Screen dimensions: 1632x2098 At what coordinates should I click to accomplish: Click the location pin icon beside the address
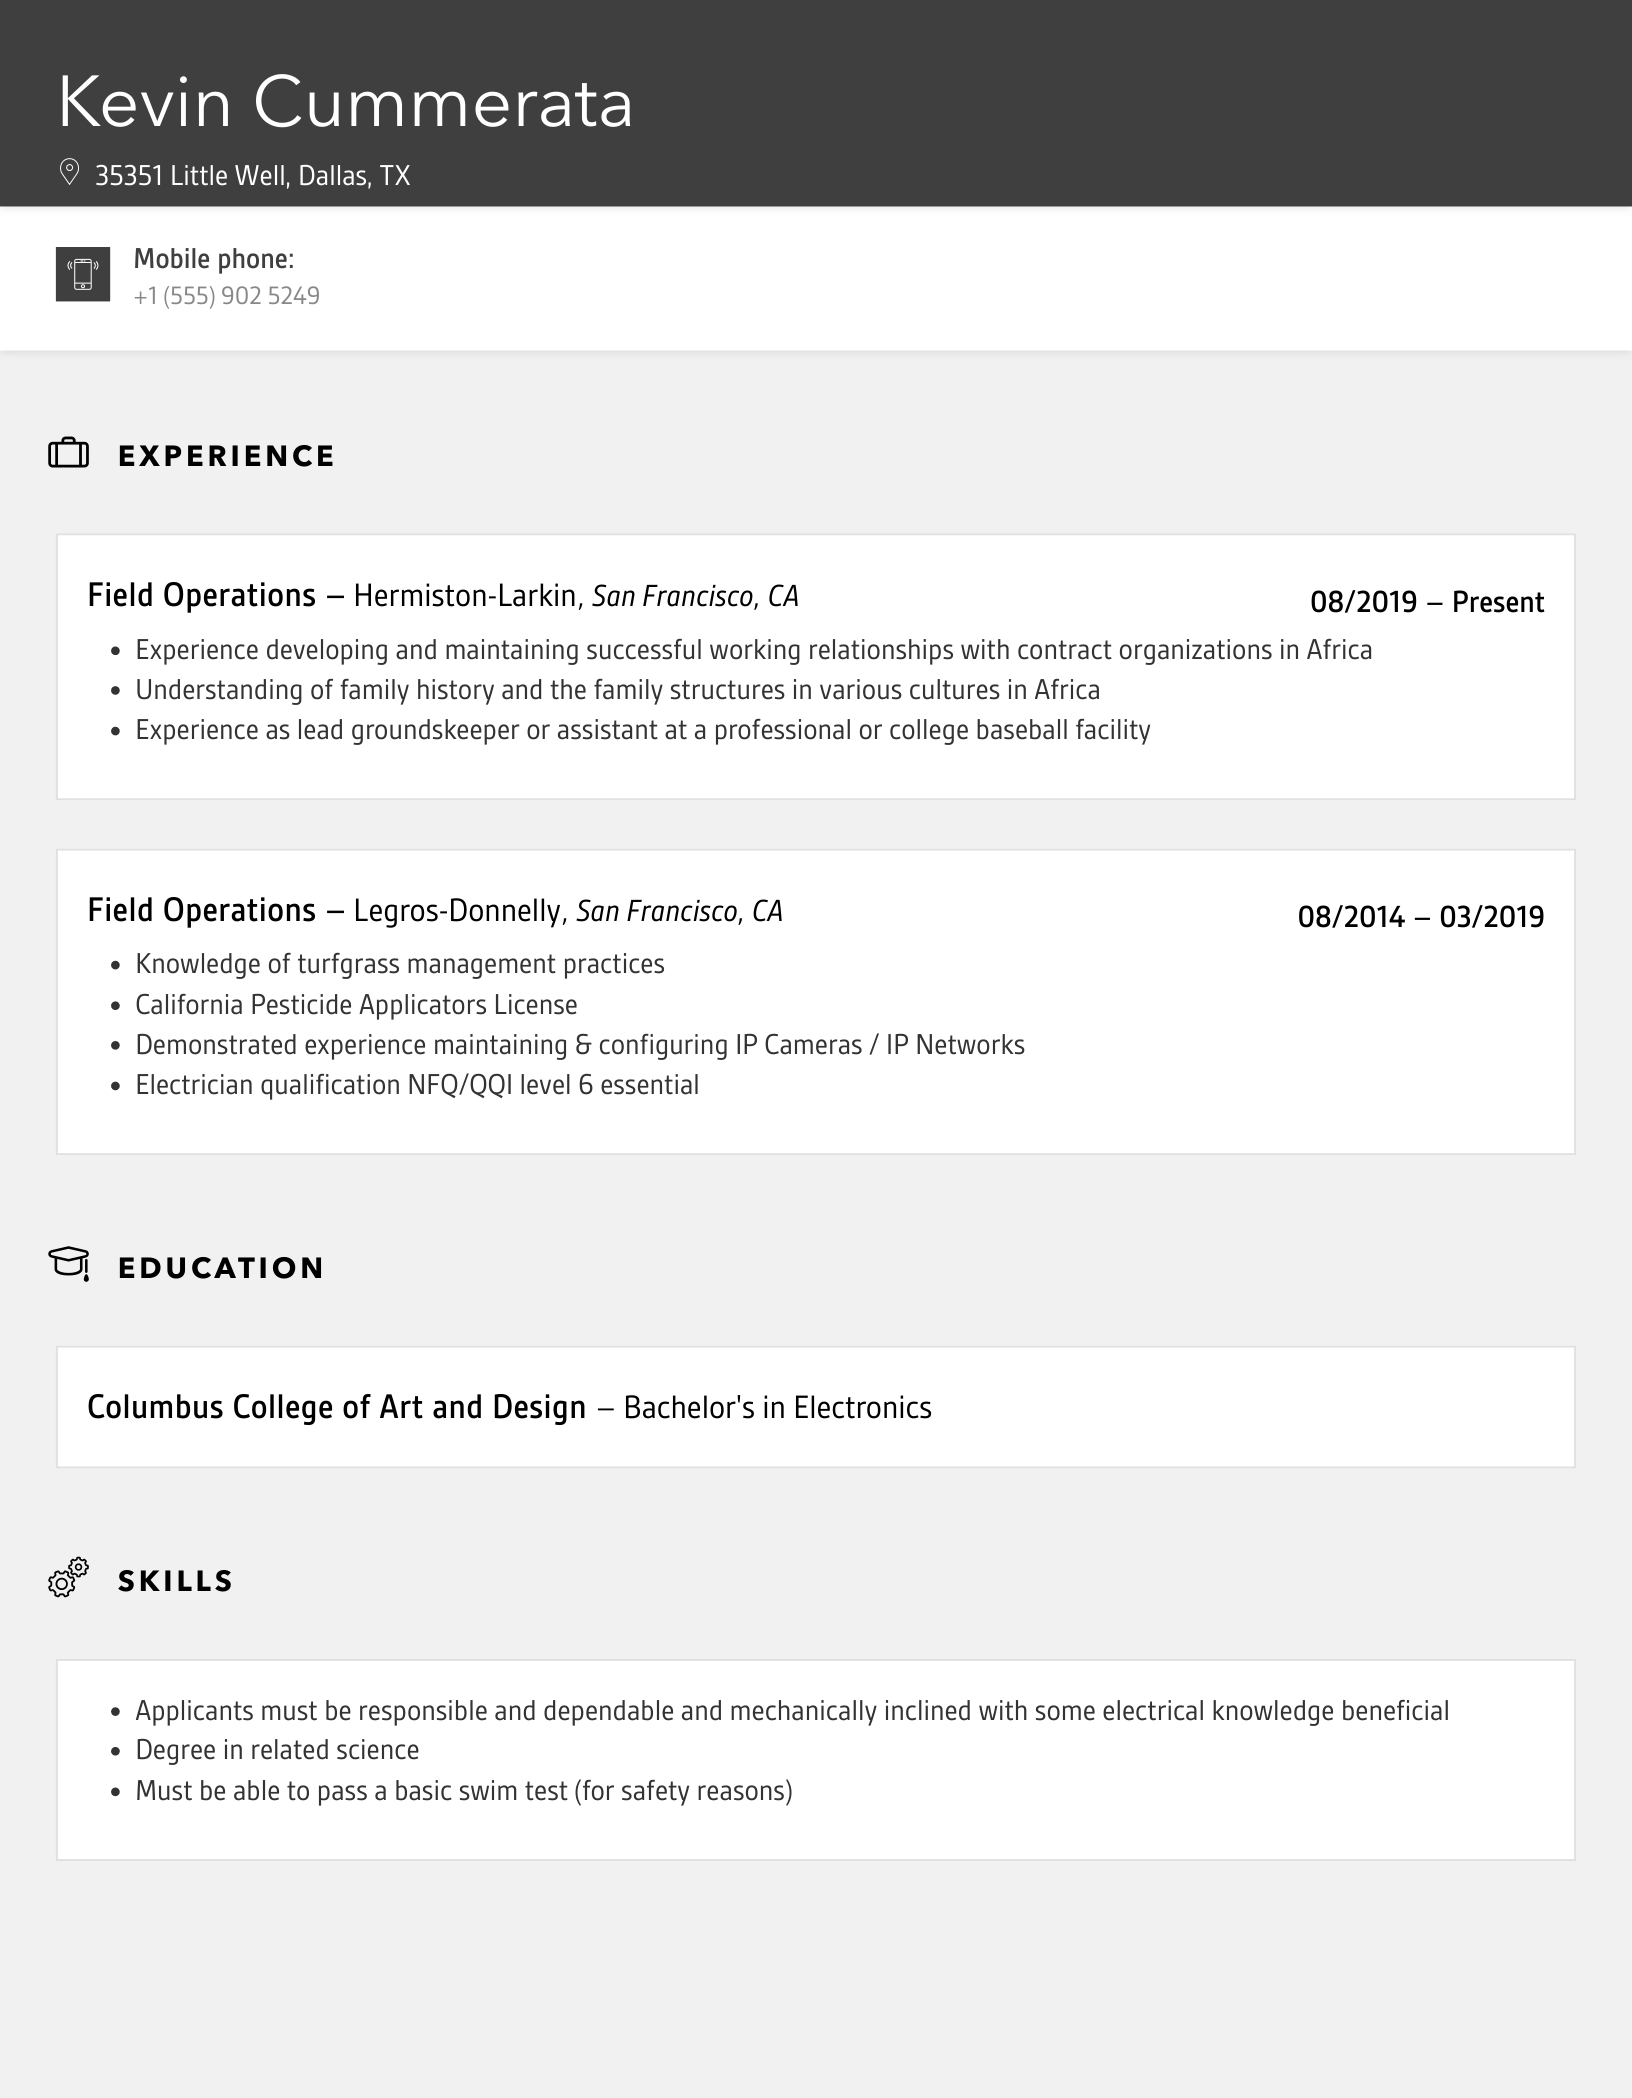[x=69, y=173]
